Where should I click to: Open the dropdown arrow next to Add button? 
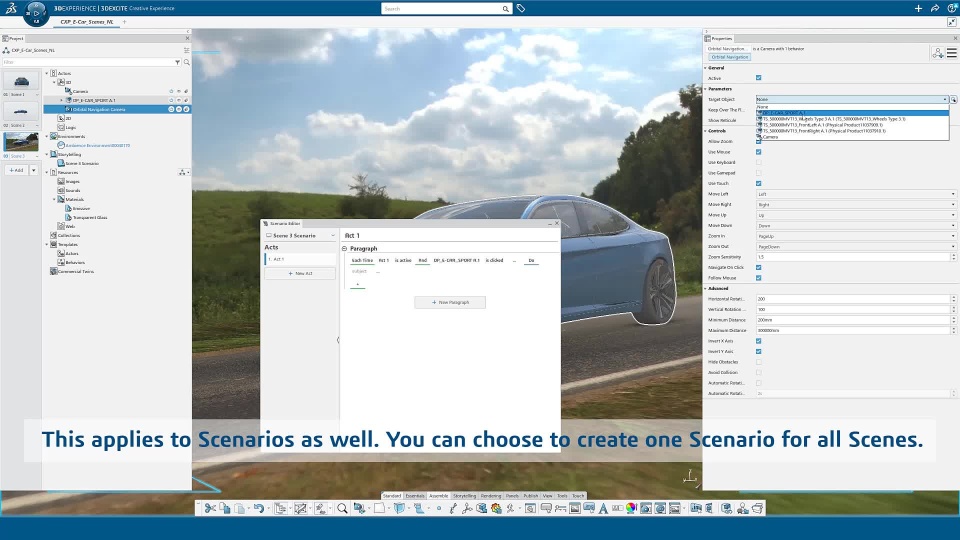[34, 170]
